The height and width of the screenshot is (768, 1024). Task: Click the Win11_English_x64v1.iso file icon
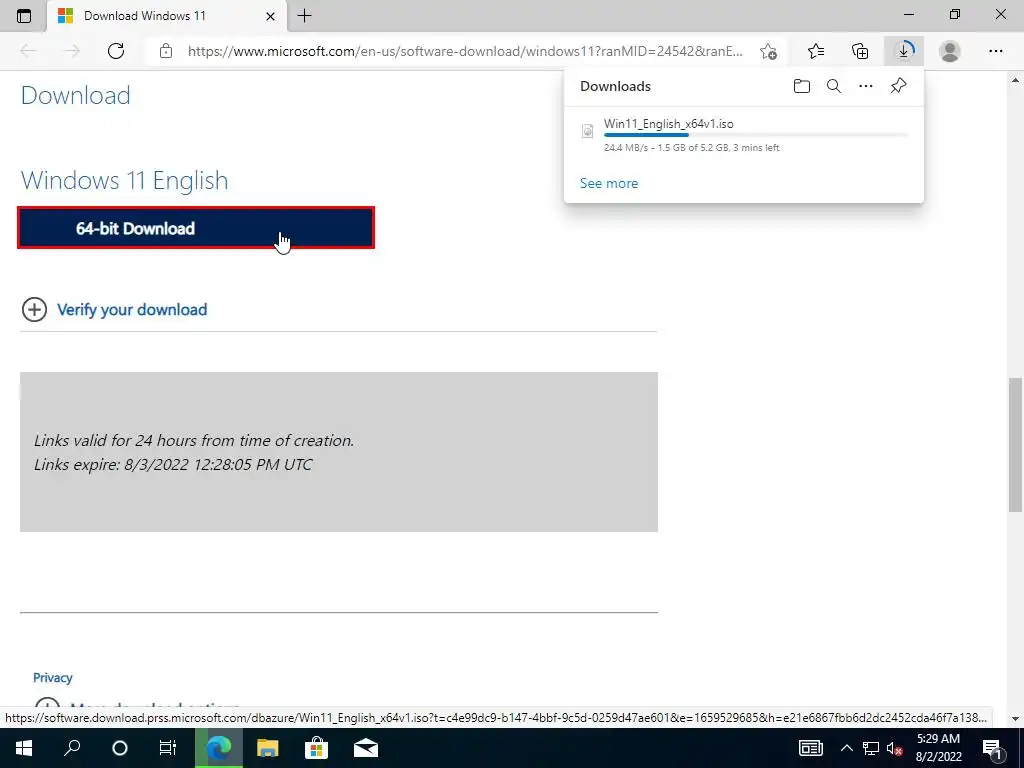click(587, 131)
